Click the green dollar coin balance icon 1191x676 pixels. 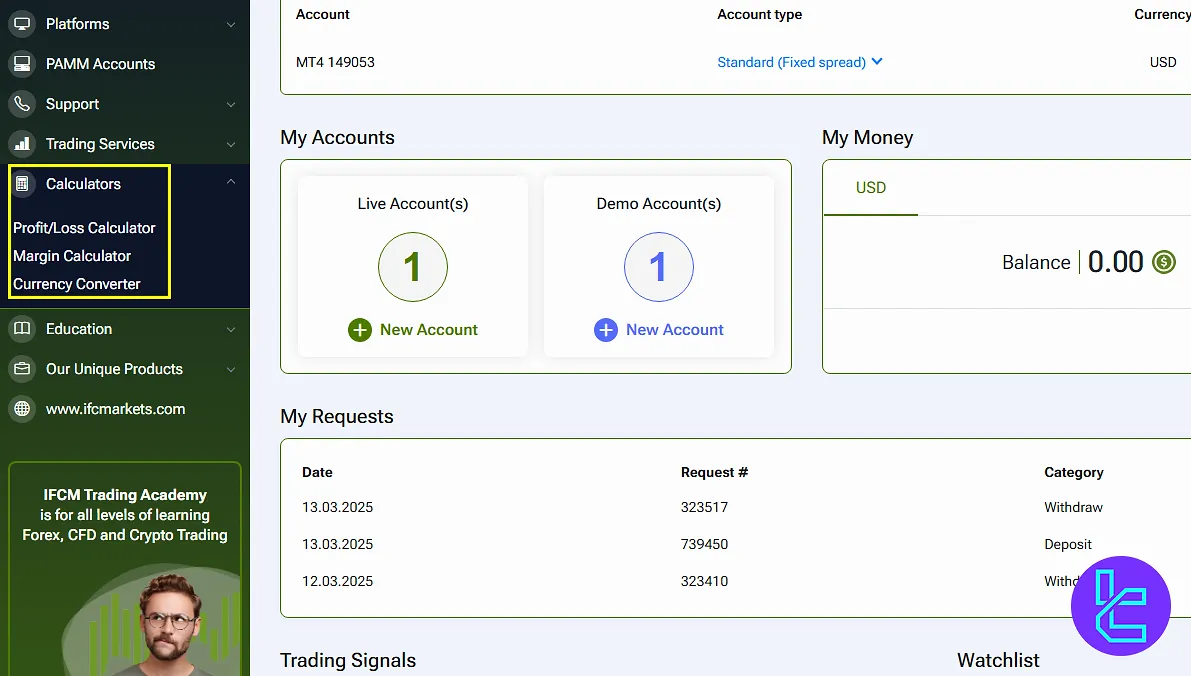[x=1163, y=262]
